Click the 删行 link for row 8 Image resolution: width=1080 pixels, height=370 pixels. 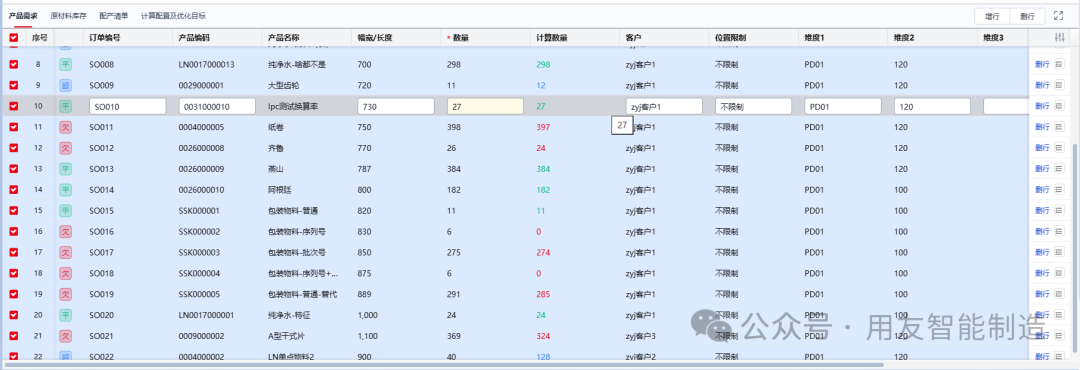(1042, 65)
